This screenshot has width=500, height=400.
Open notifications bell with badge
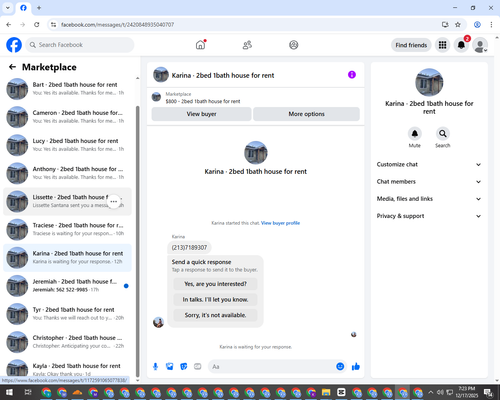pyautogui.click(x=461, y=45)
